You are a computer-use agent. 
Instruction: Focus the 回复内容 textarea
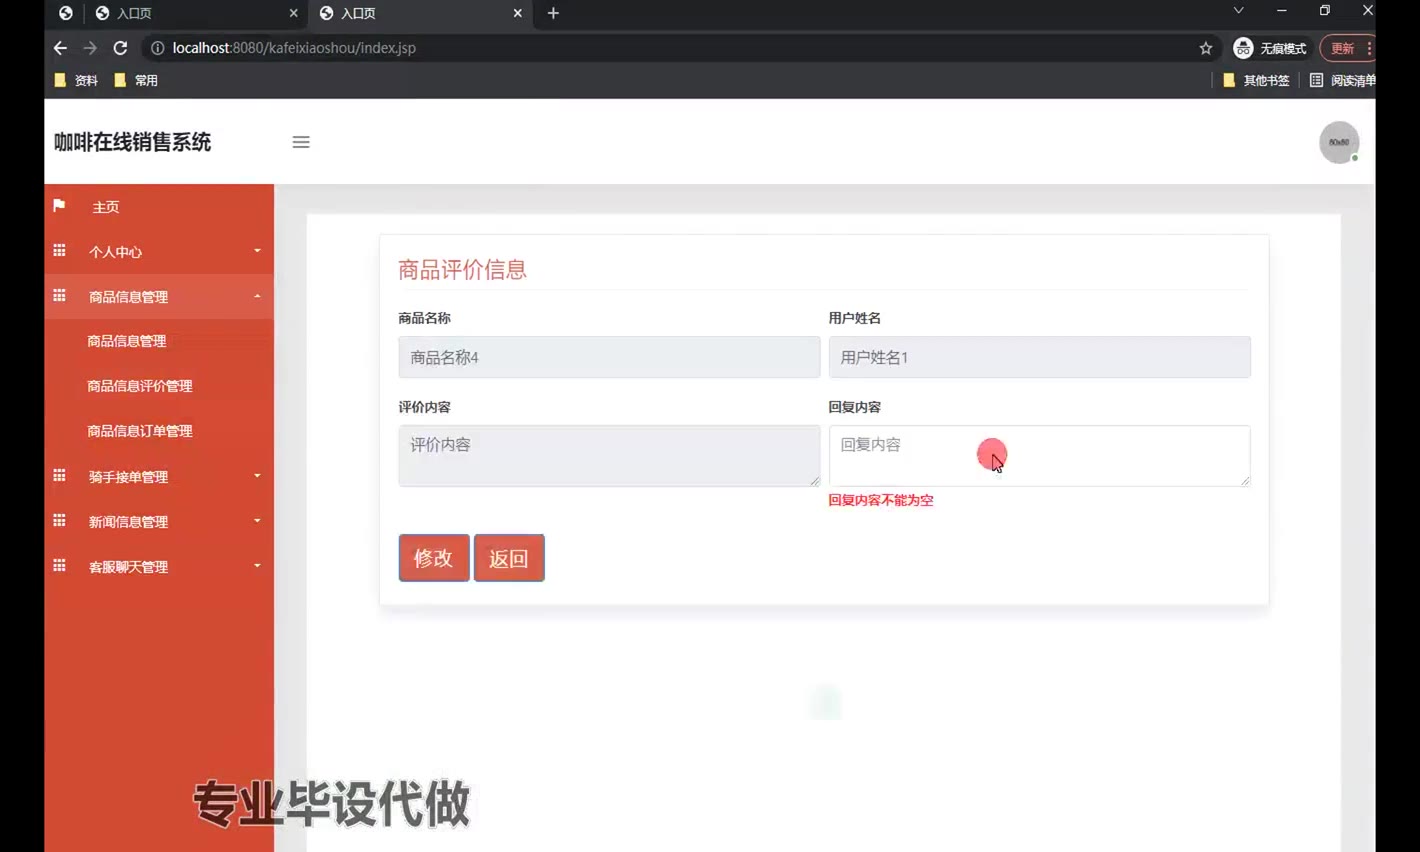pos(1039,456)
